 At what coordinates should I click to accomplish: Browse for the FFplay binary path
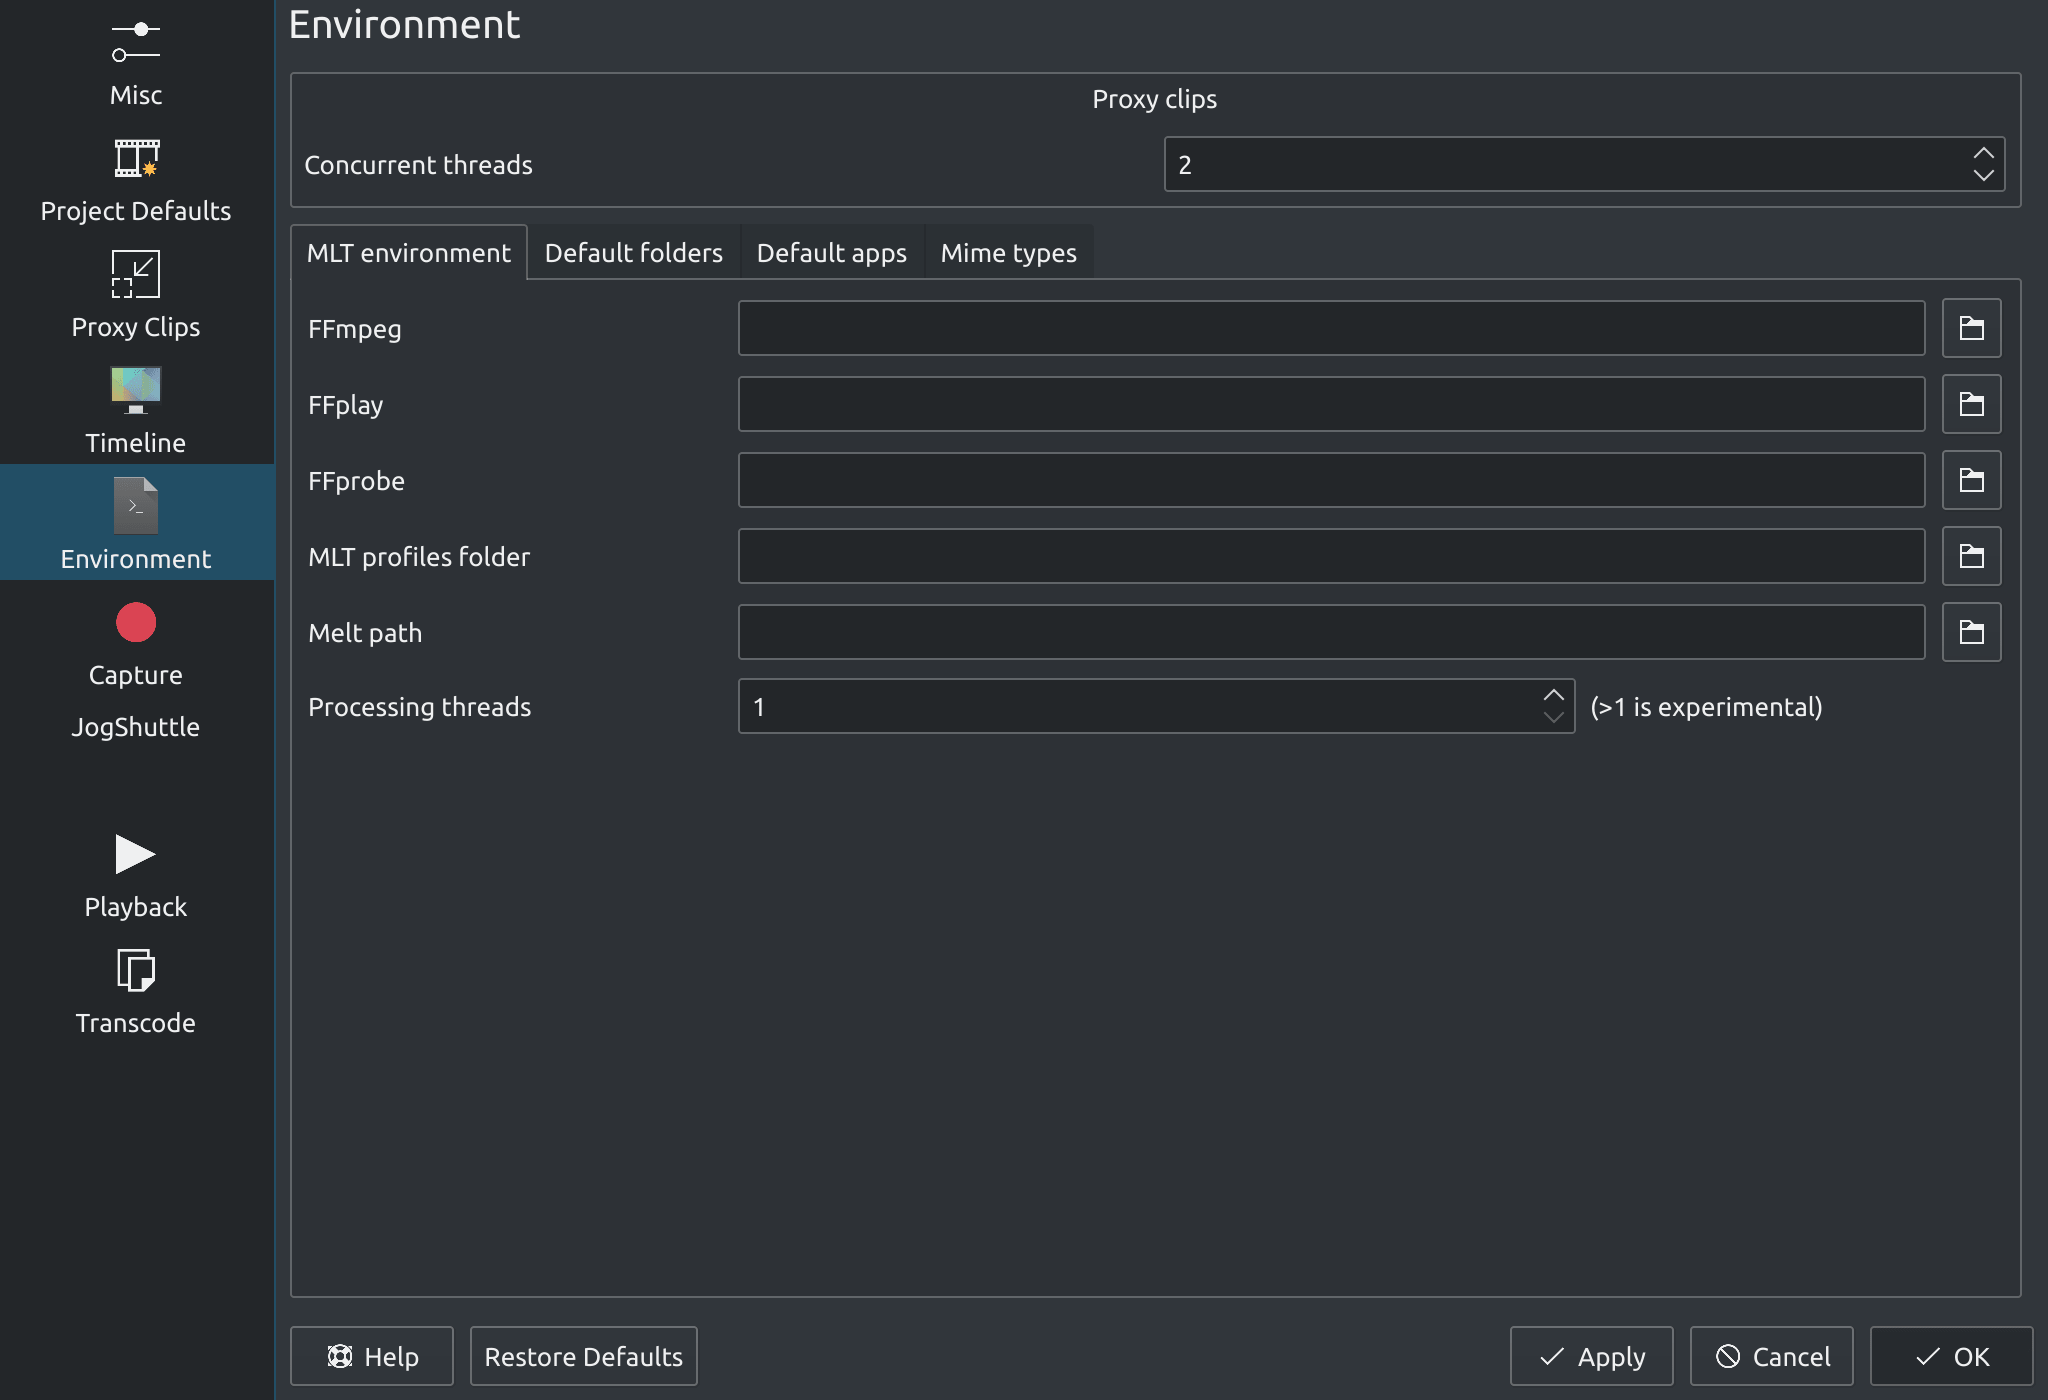tap(1971, 404)
